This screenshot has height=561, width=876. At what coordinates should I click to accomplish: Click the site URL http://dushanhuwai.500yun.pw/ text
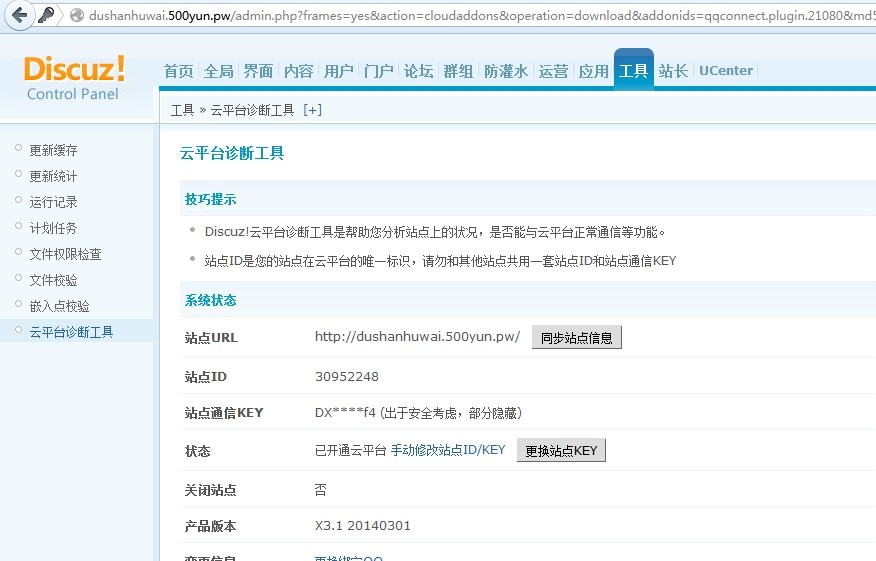[417, 336]
